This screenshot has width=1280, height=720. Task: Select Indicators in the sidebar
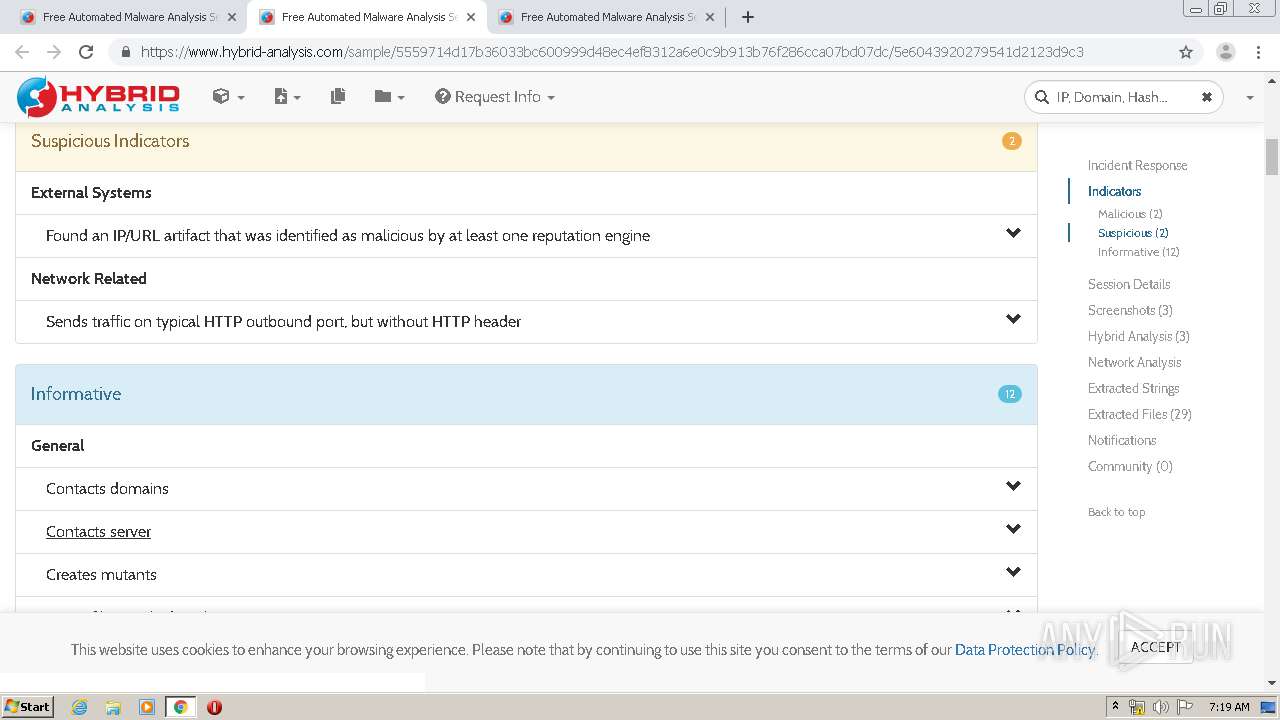click(x=1114, y=191)
